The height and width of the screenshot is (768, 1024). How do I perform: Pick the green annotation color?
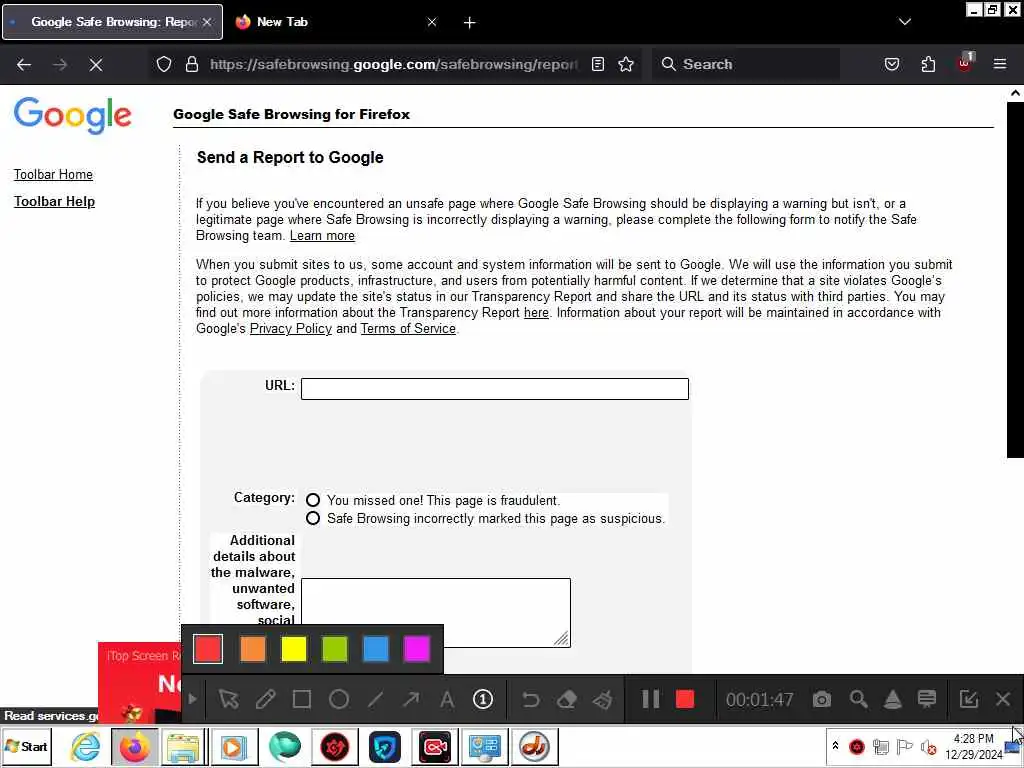335,649
